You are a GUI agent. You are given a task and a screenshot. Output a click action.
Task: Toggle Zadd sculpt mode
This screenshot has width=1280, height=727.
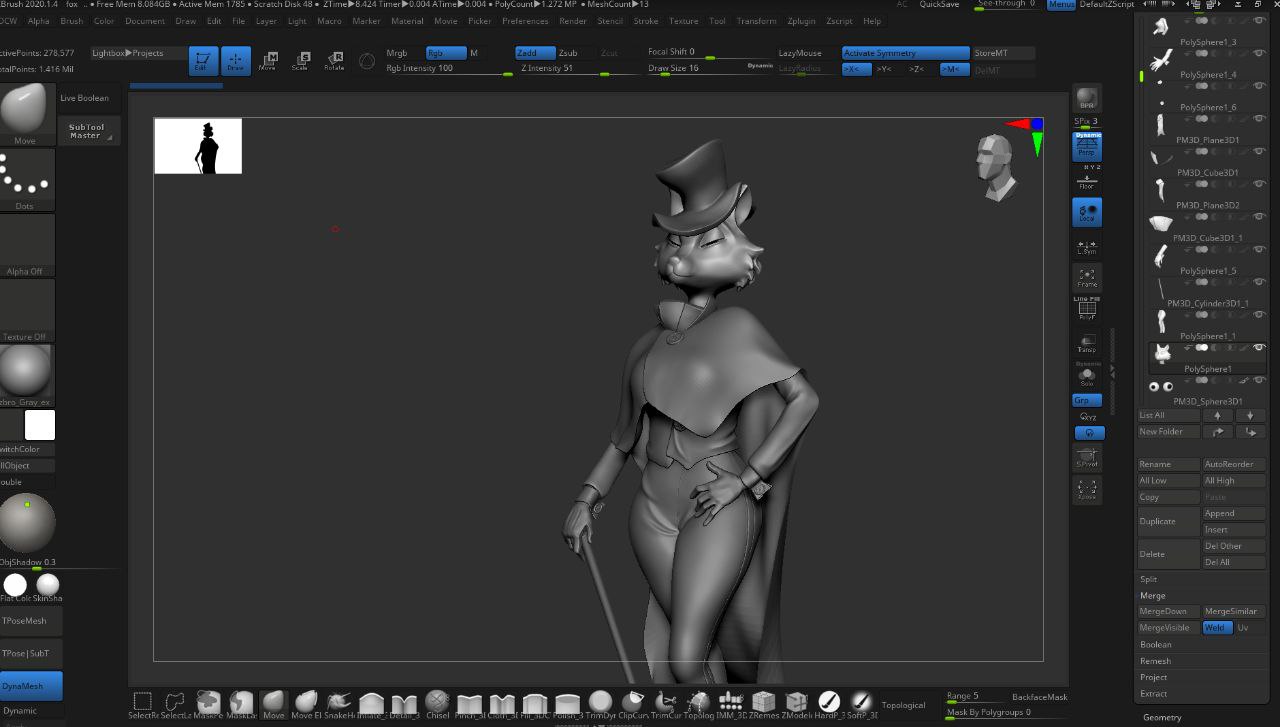pyautogui.click(x=535, y=53)
